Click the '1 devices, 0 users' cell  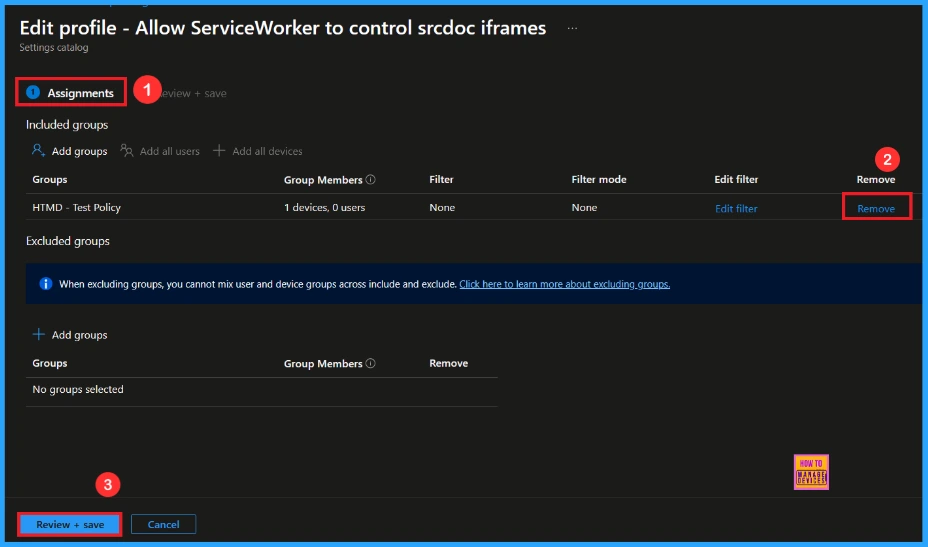pos(324,207)
